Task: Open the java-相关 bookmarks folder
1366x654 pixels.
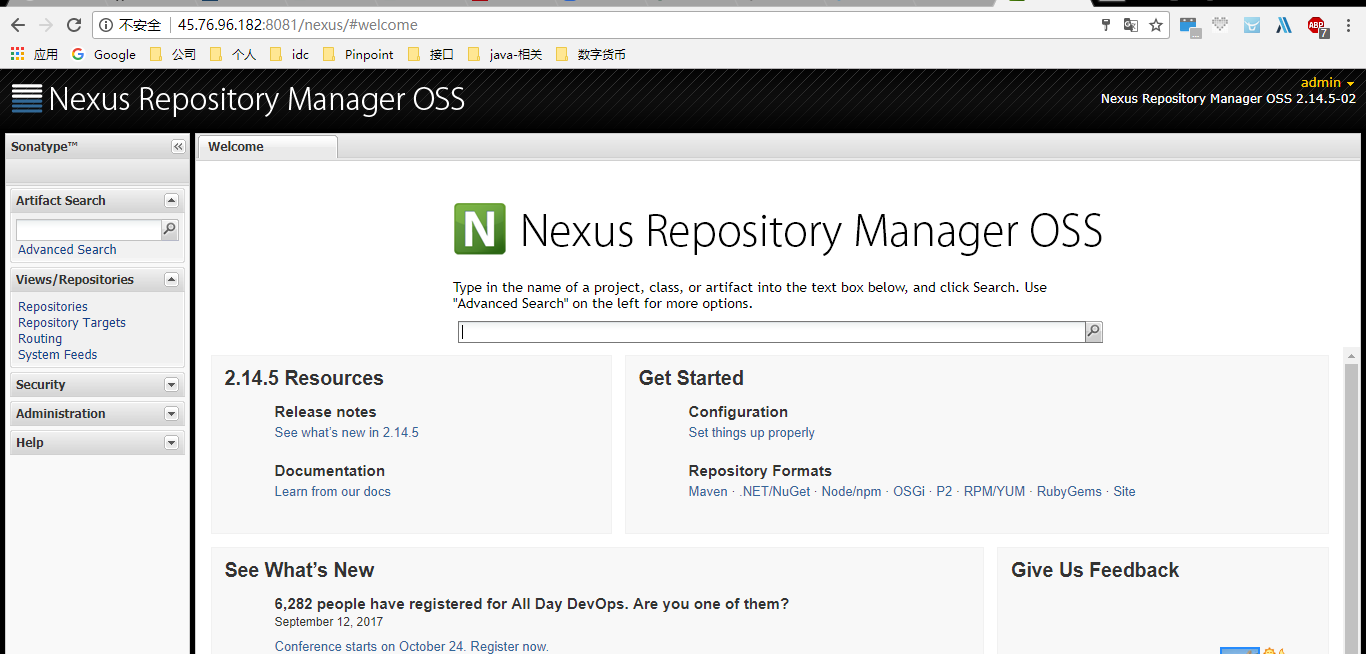Action: tap(505, 55)
